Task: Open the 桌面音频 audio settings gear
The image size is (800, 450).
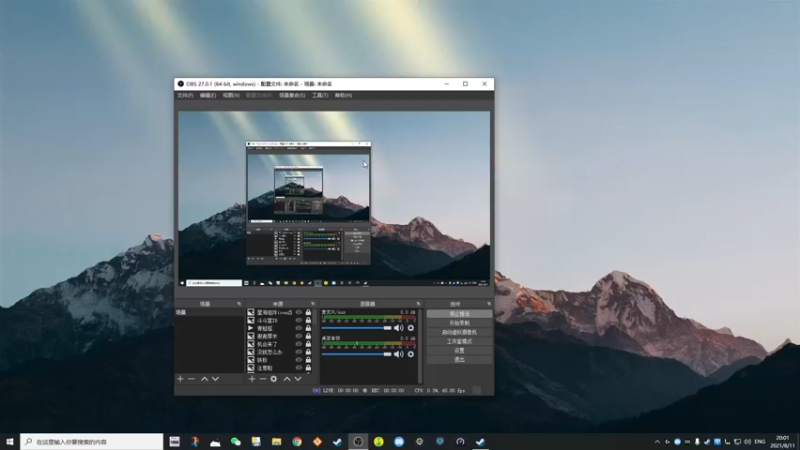Action: [x=411, y=354]
